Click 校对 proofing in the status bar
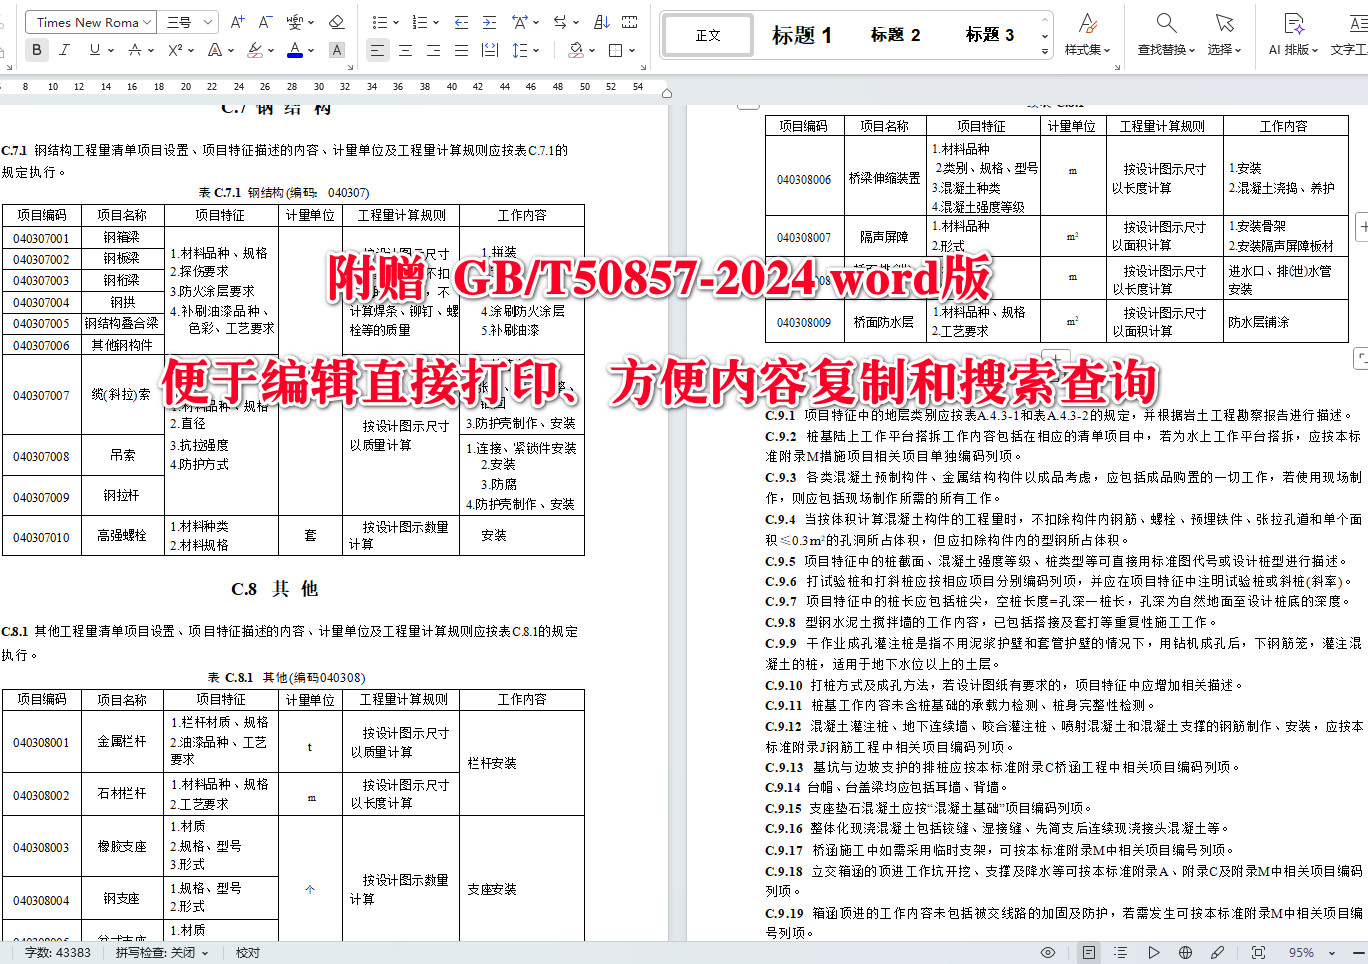Screen dimensions: 1368x964 click(x=247, y=952)
